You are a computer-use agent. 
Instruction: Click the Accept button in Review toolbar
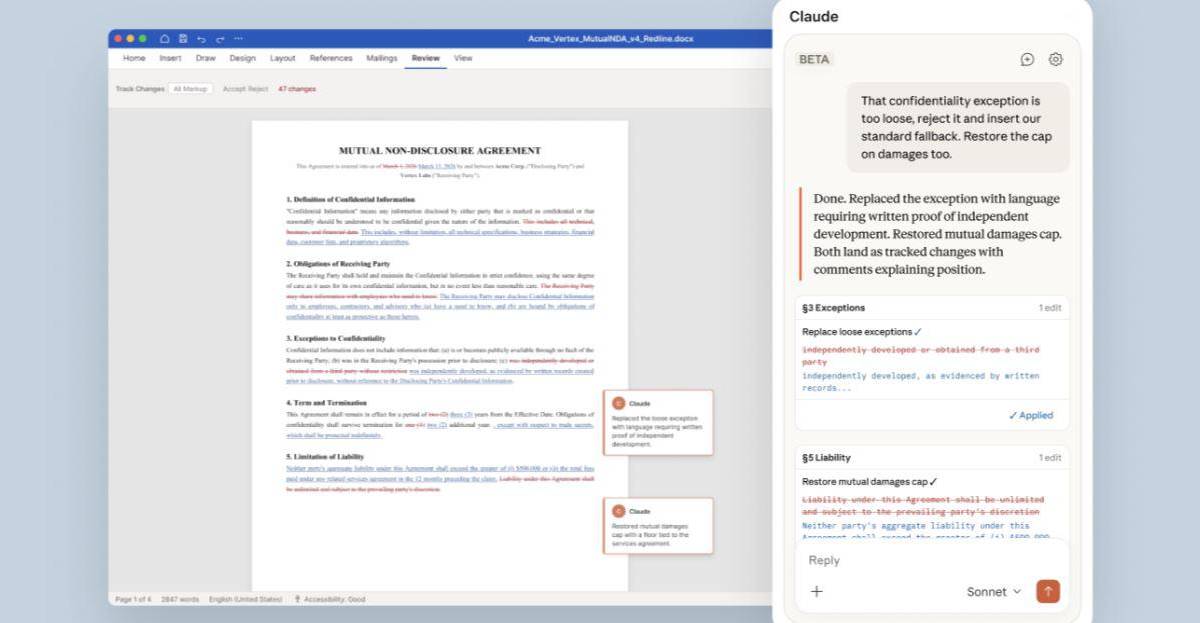pos(233,89)
